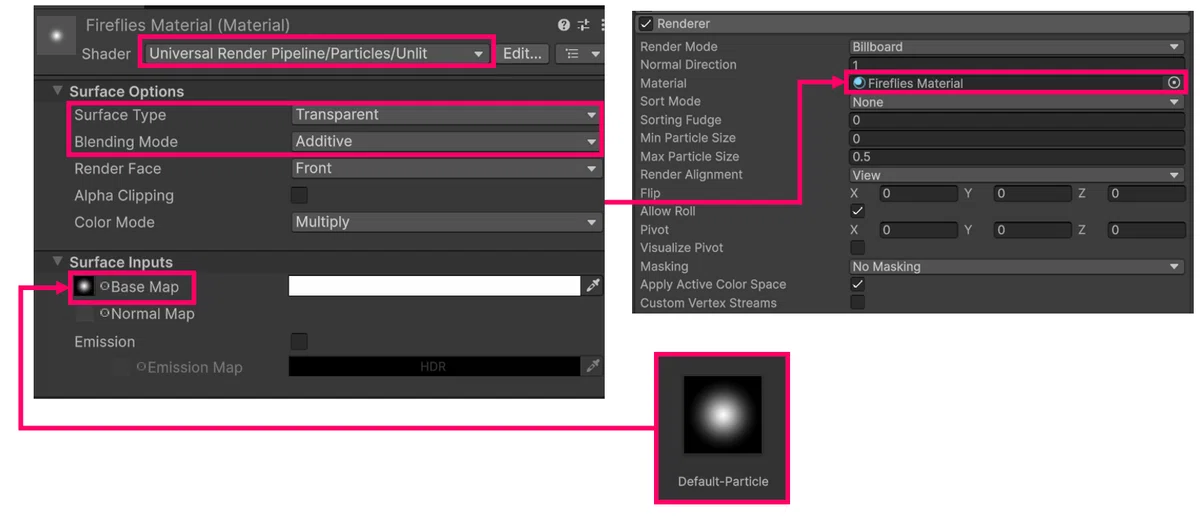Click the Normal Map texture slot
Image resolution: width=1200 pixels, height=516 pixels.
[x=85, y=314]
